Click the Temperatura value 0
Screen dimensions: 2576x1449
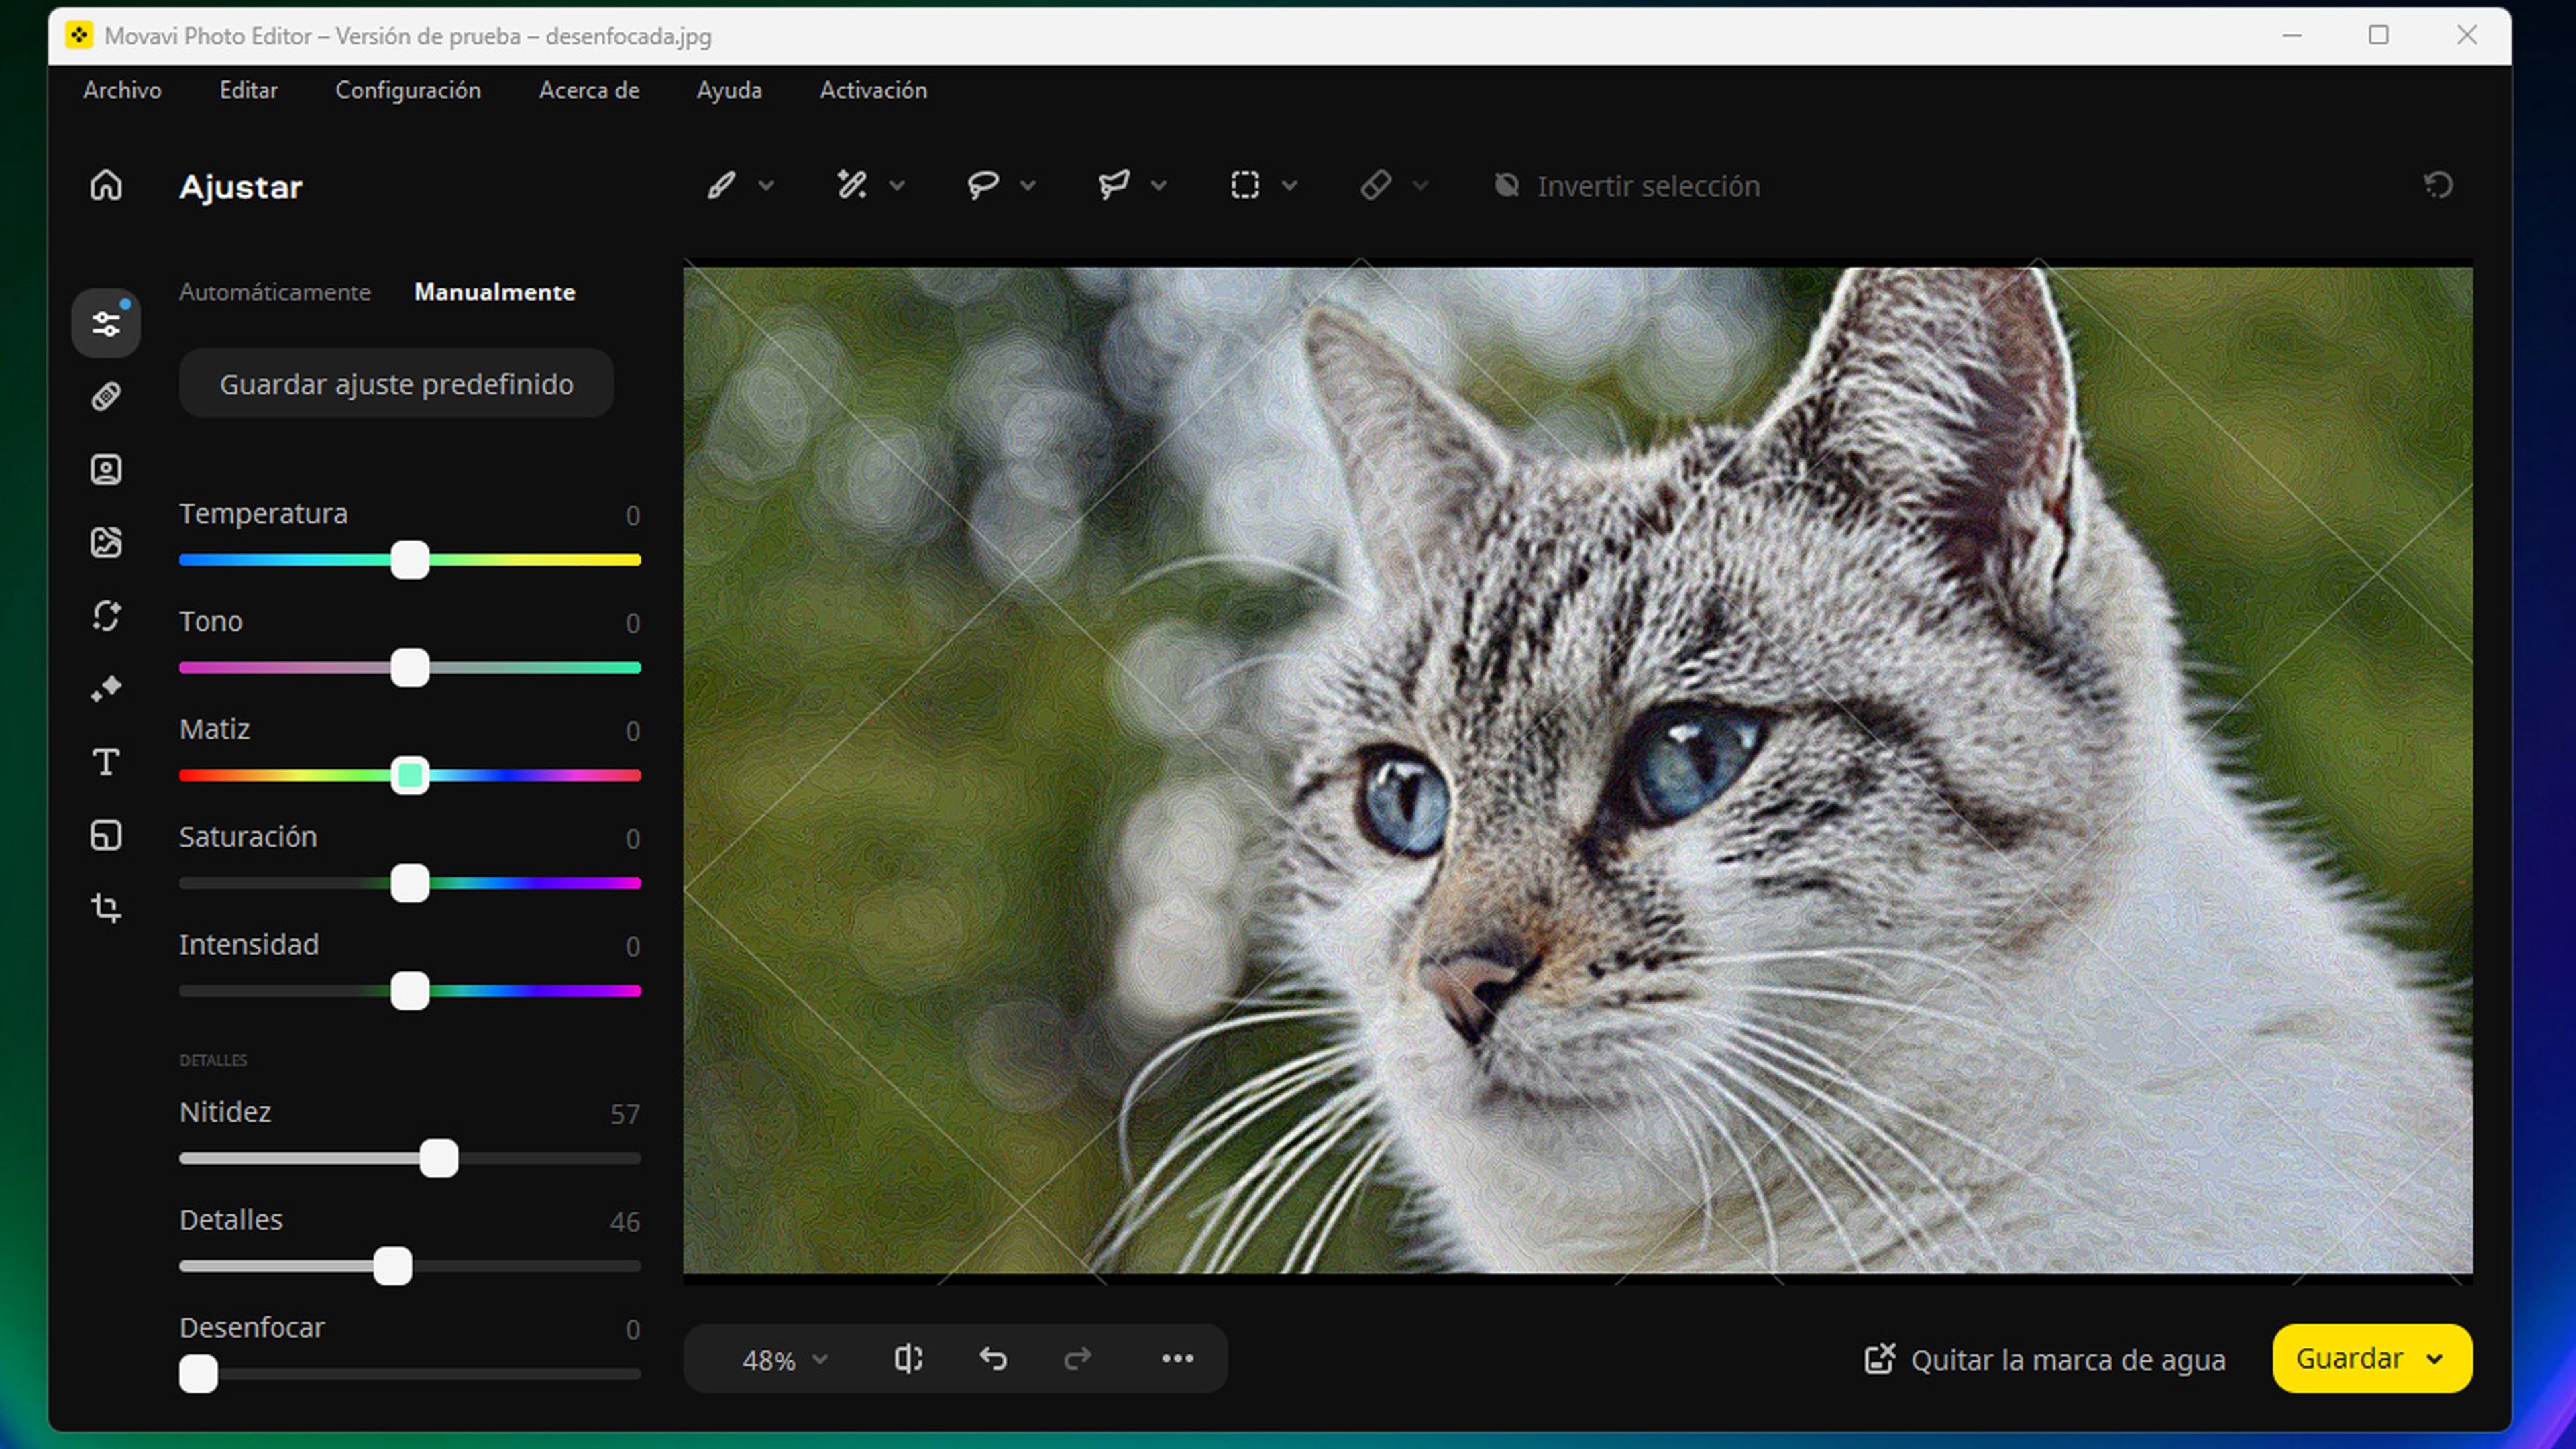[x=633, y=516]
